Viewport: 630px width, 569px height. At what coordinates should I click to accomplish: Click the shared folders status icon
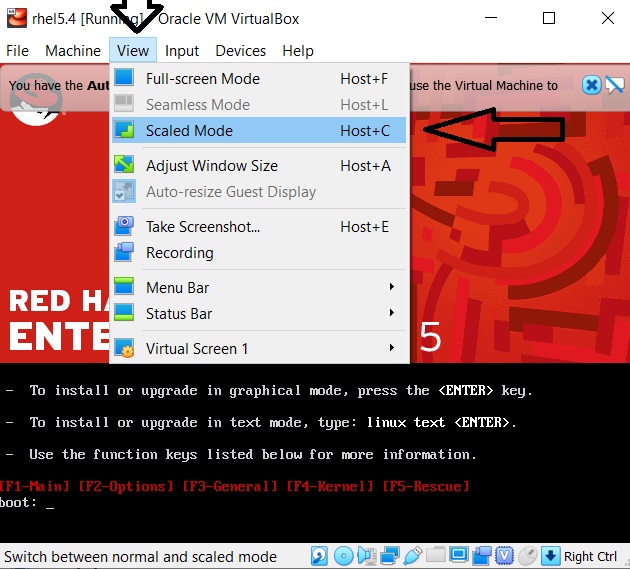(x=435, y=556)
